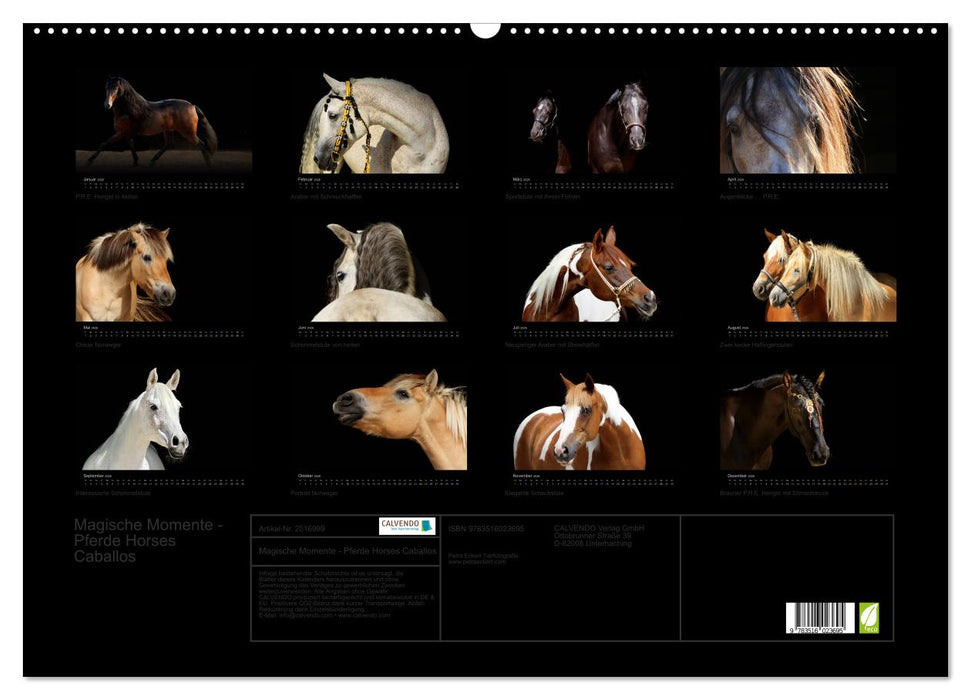Screen dimensions: 971x700
Task: Click the blue book emblem beside CALVENDO logo
Action: tap(427, 524)
